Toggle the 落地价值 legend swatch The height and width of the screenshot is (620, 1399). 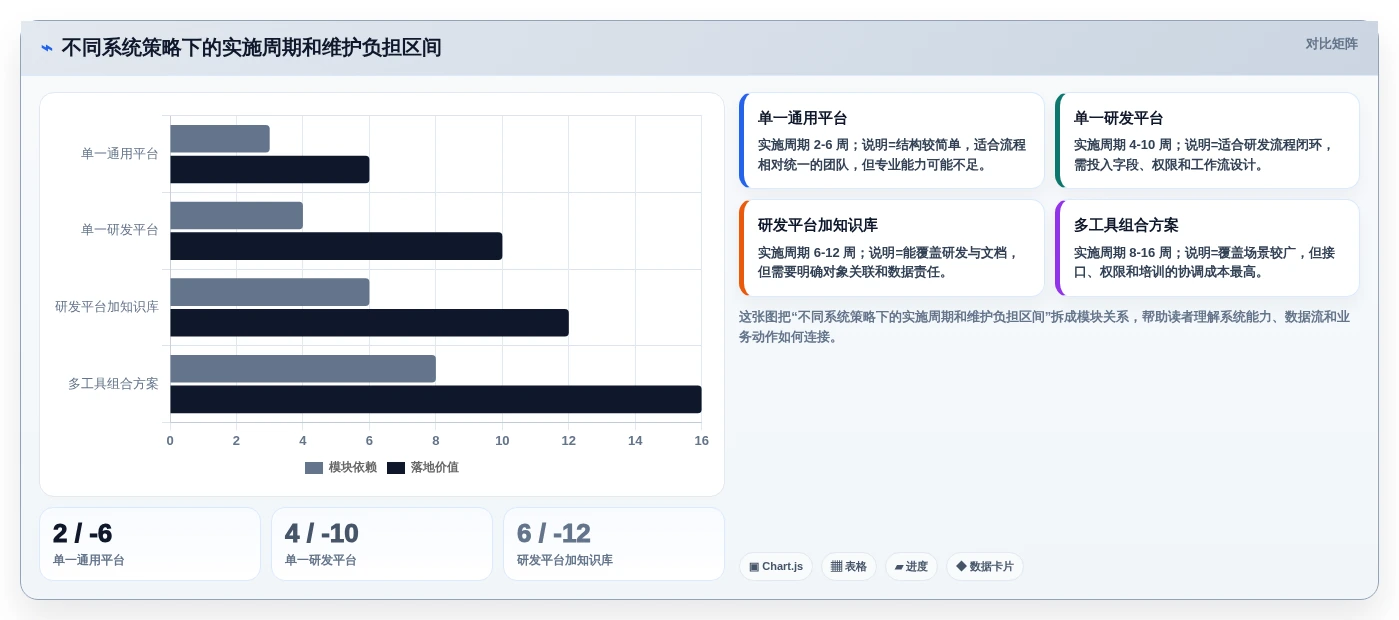point(396,468)
